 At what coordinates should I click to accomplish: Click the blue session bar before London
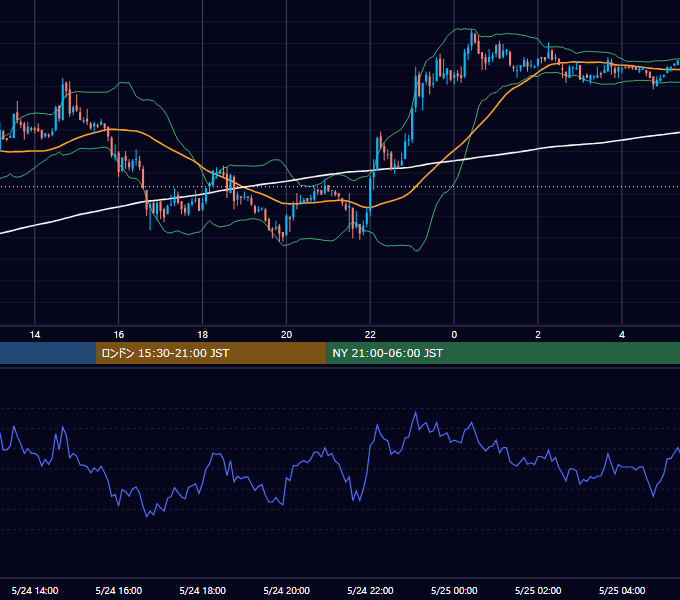tap(48, 353)
